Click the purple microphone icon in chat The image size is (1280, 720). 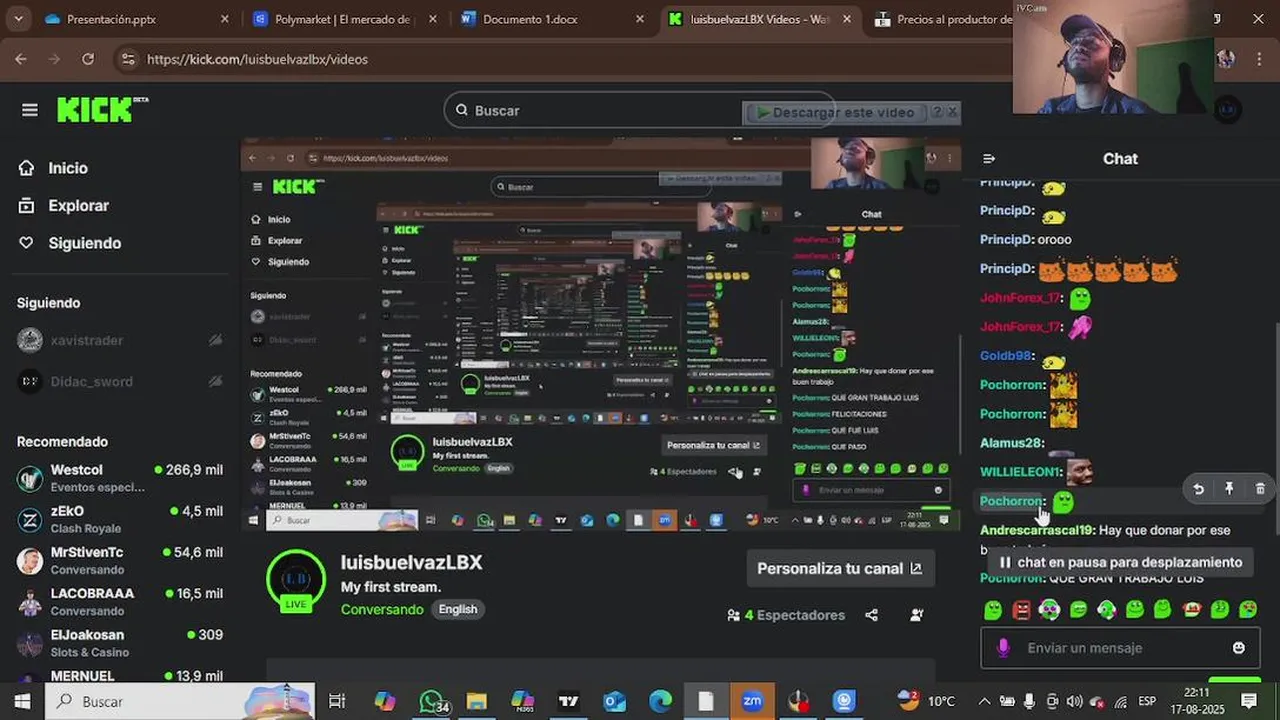click(1004, 648)
